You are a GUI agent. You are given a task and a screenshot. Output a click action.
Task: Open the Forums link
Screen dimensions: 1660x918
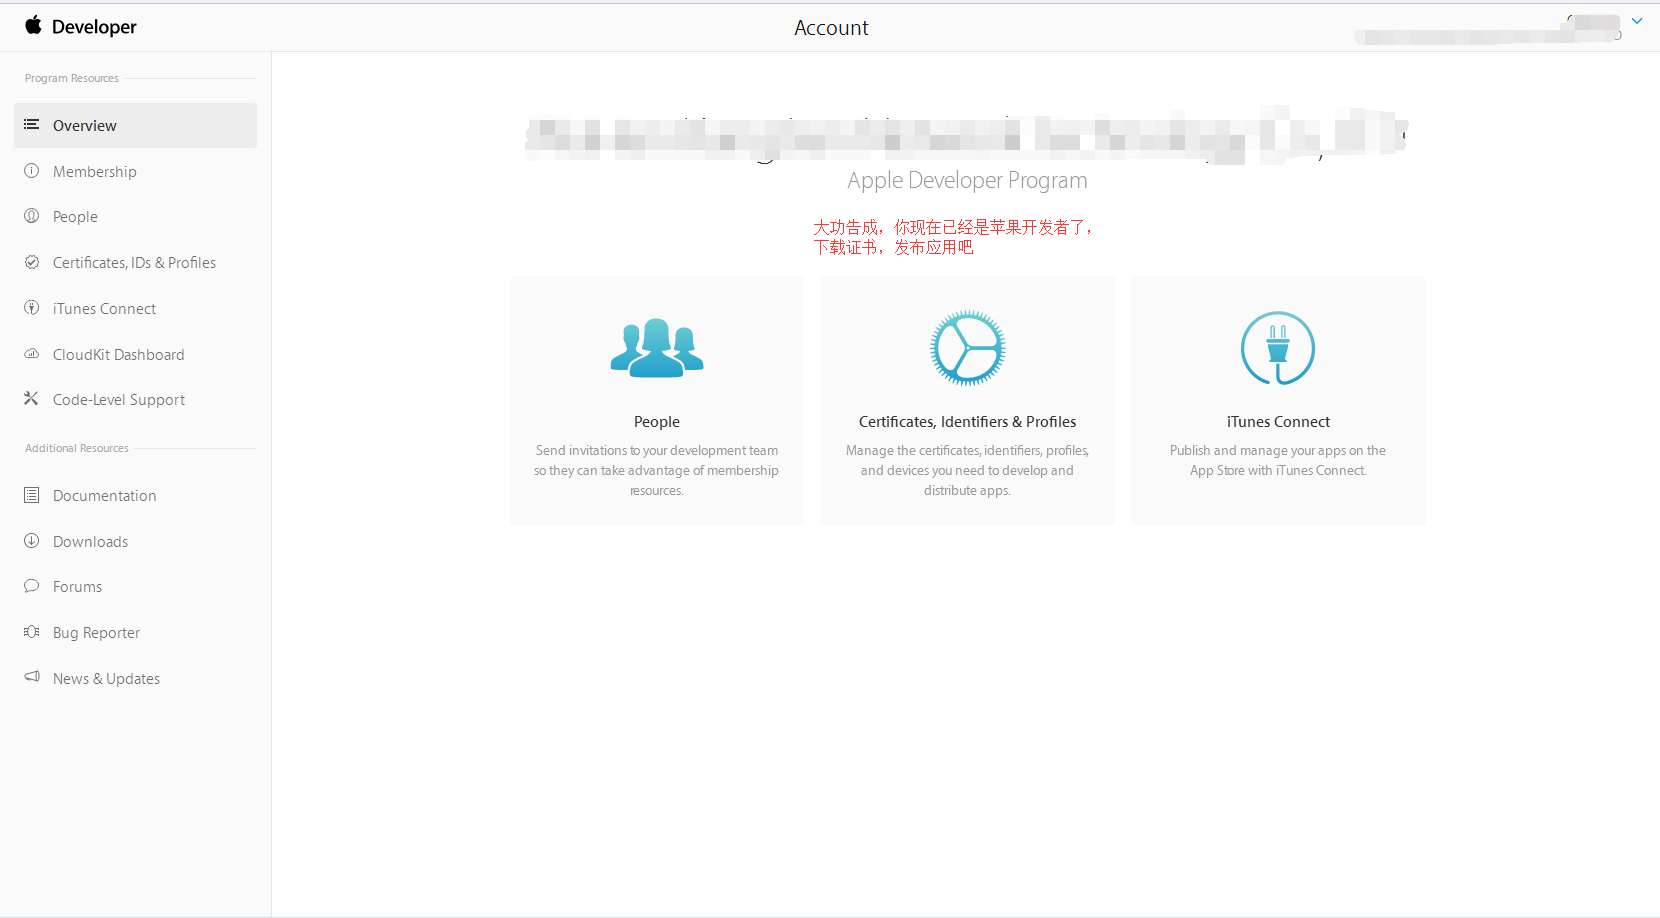(77, 587)
